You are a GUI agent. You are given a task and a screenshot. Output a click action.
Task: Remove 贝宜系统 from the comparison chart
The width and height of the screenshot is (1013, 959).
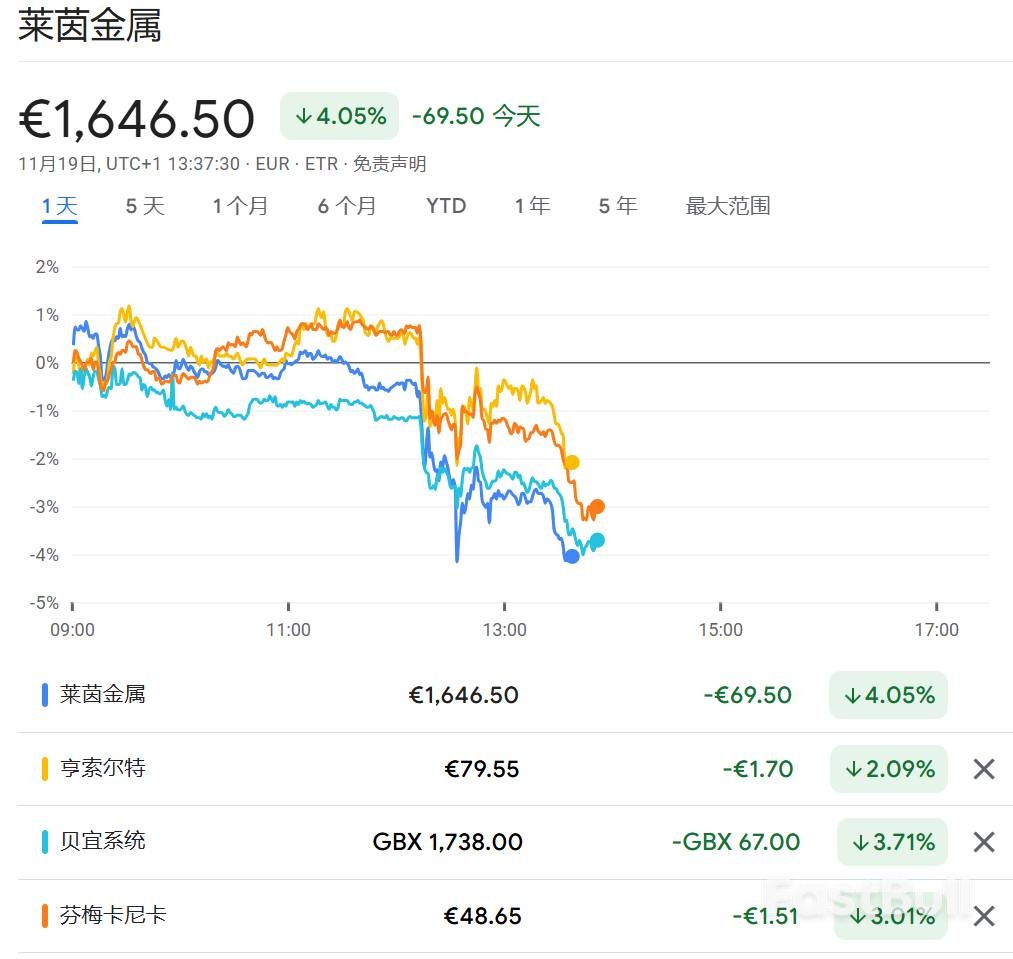(x=983, y=842)
